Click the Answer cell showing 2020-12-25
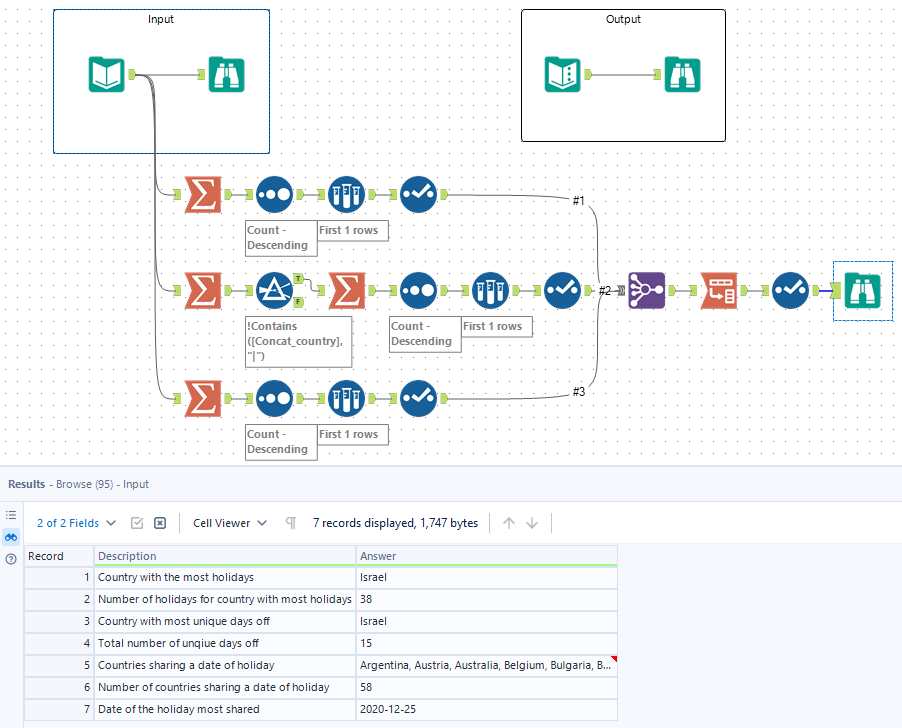902x728 pixels. (487, 709)
